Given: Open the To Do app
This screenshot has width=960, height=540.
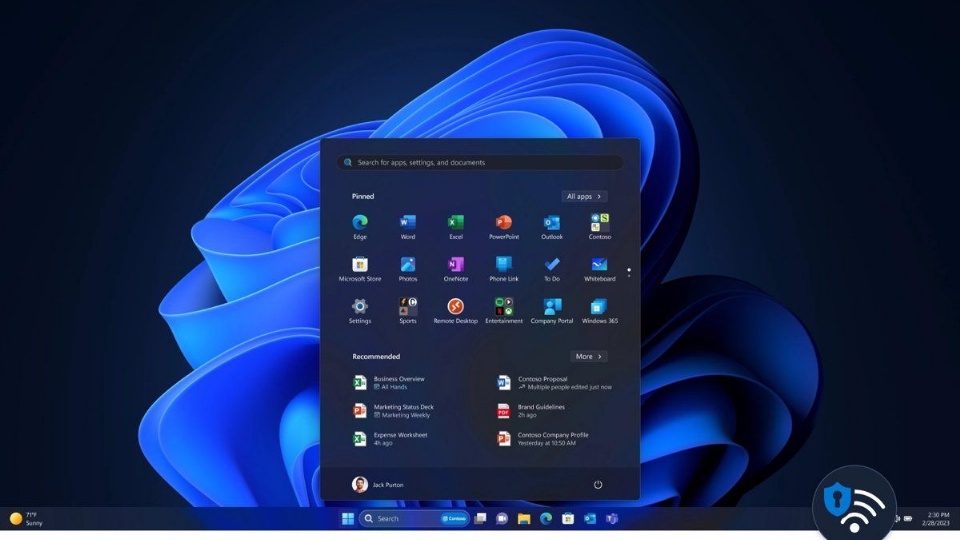Looking at the screenshot, I should 552,269.
